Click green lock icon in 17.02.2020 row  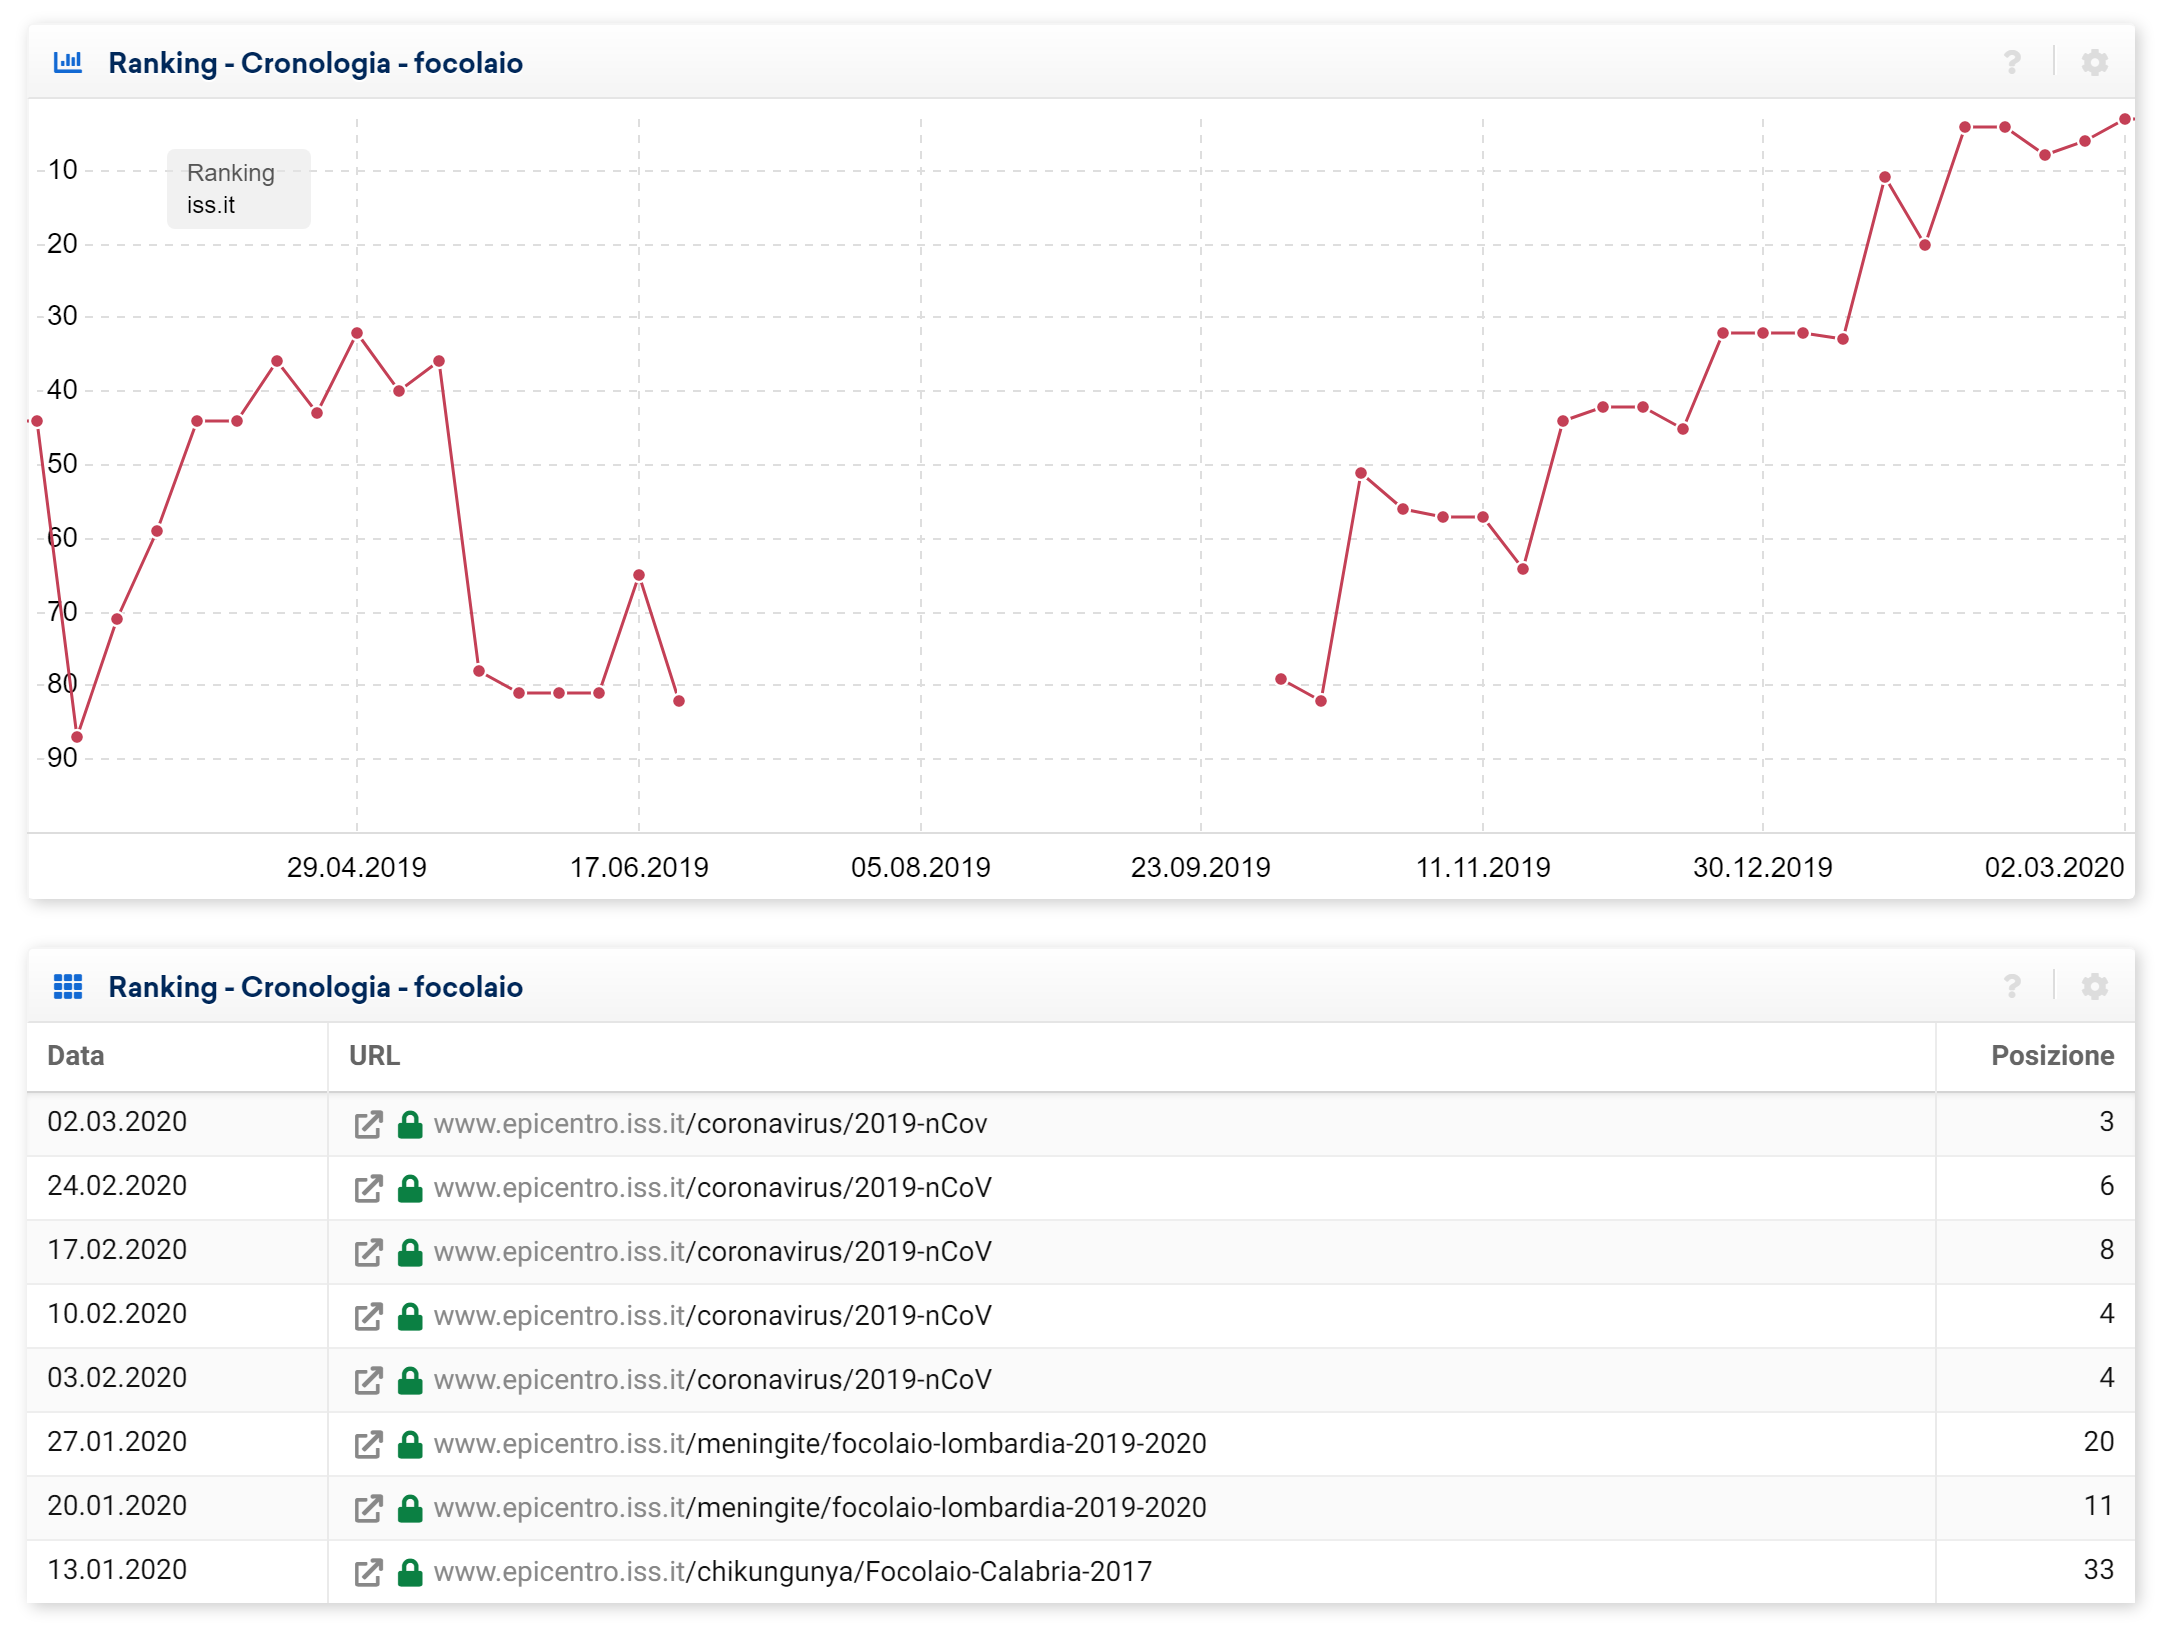click(410, 1253)
